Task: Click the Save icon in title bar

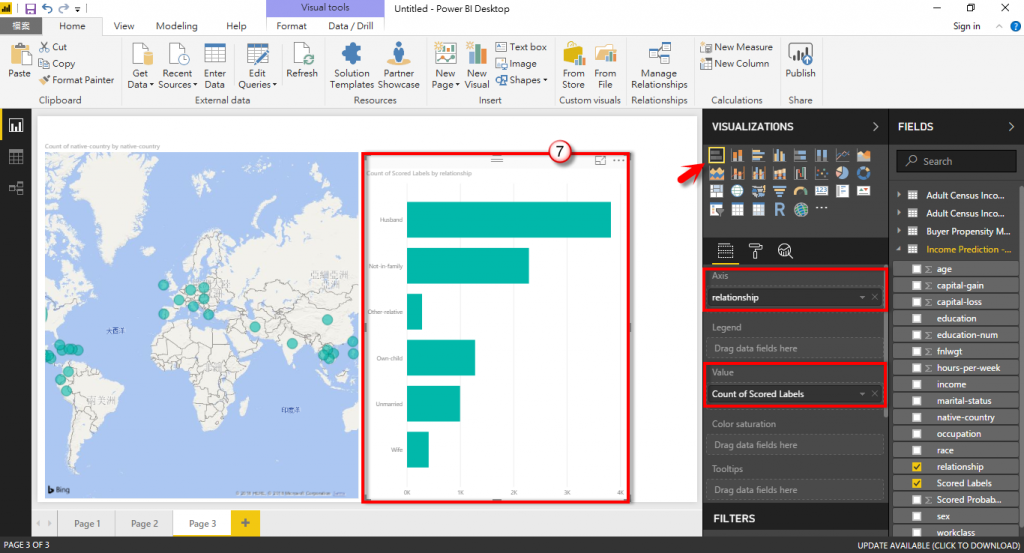Action: tap(31, 8)
